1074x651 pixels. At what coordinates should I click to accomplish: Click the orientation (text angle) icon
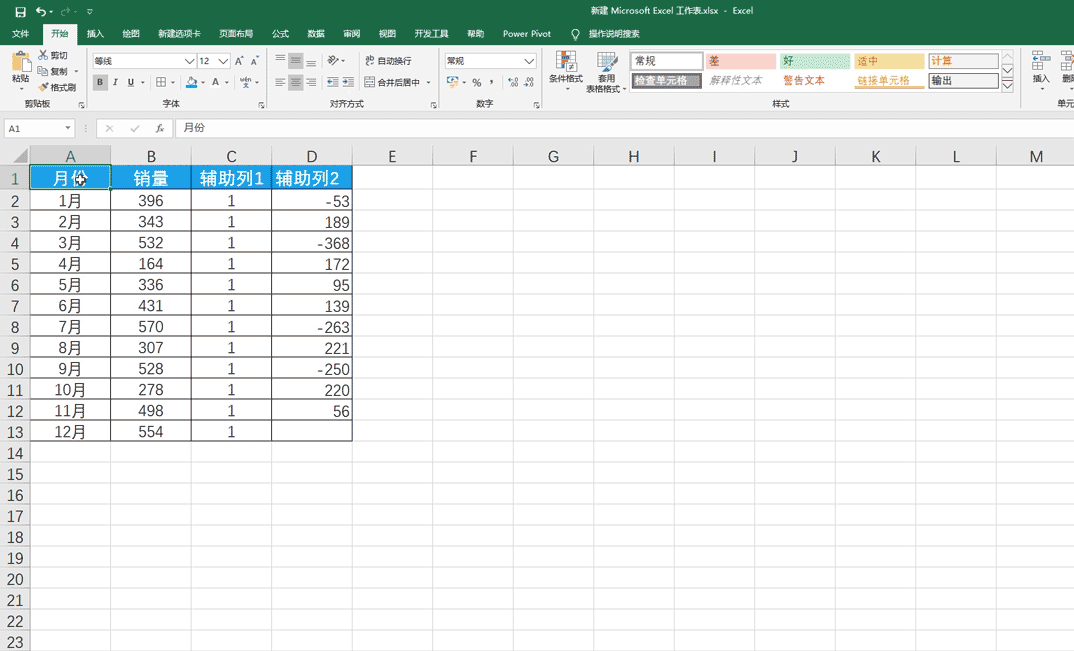click(333, 60)
